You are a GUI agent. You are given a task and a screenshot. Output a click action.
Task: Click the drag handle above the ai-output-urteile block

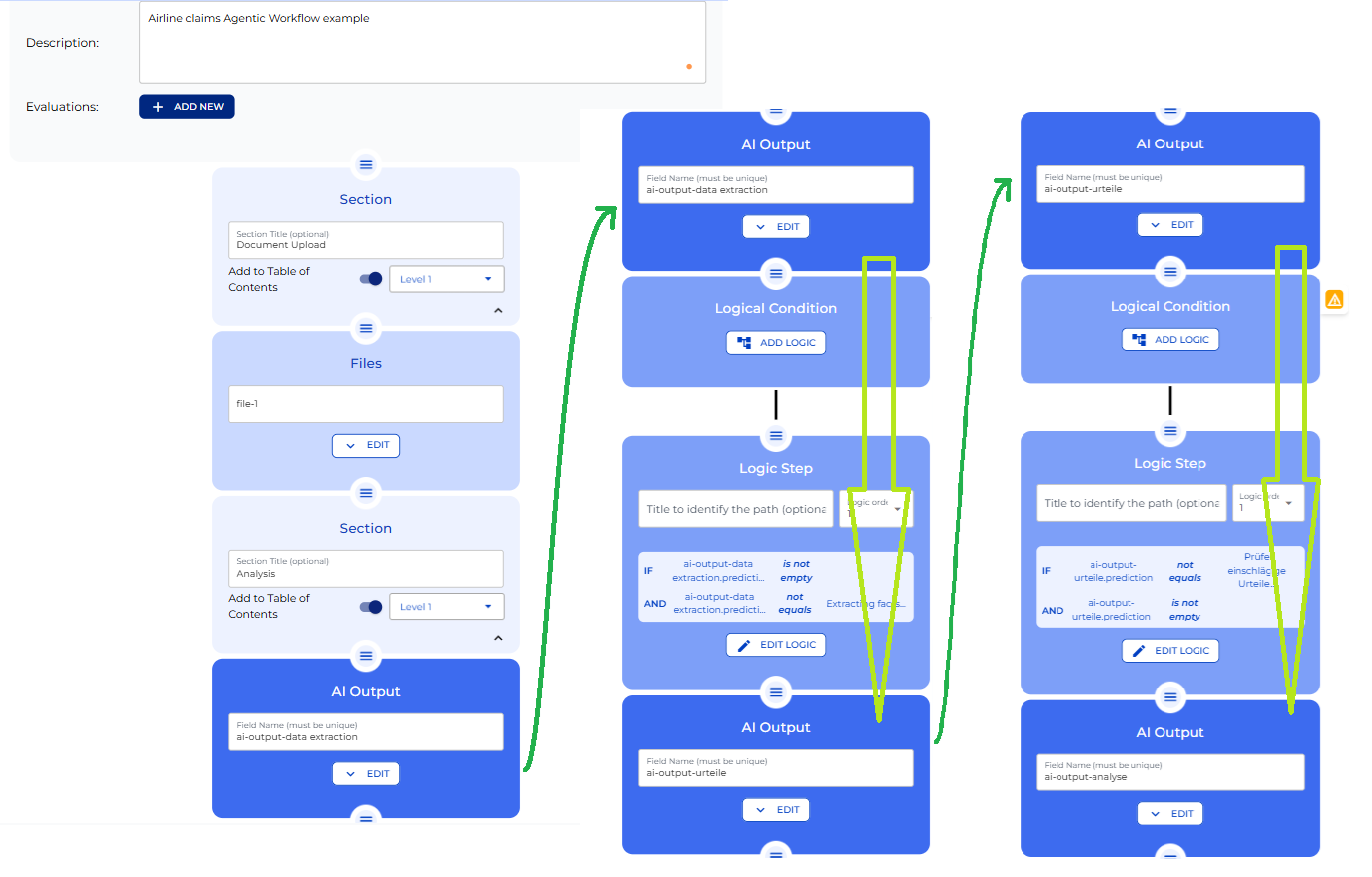776,692
